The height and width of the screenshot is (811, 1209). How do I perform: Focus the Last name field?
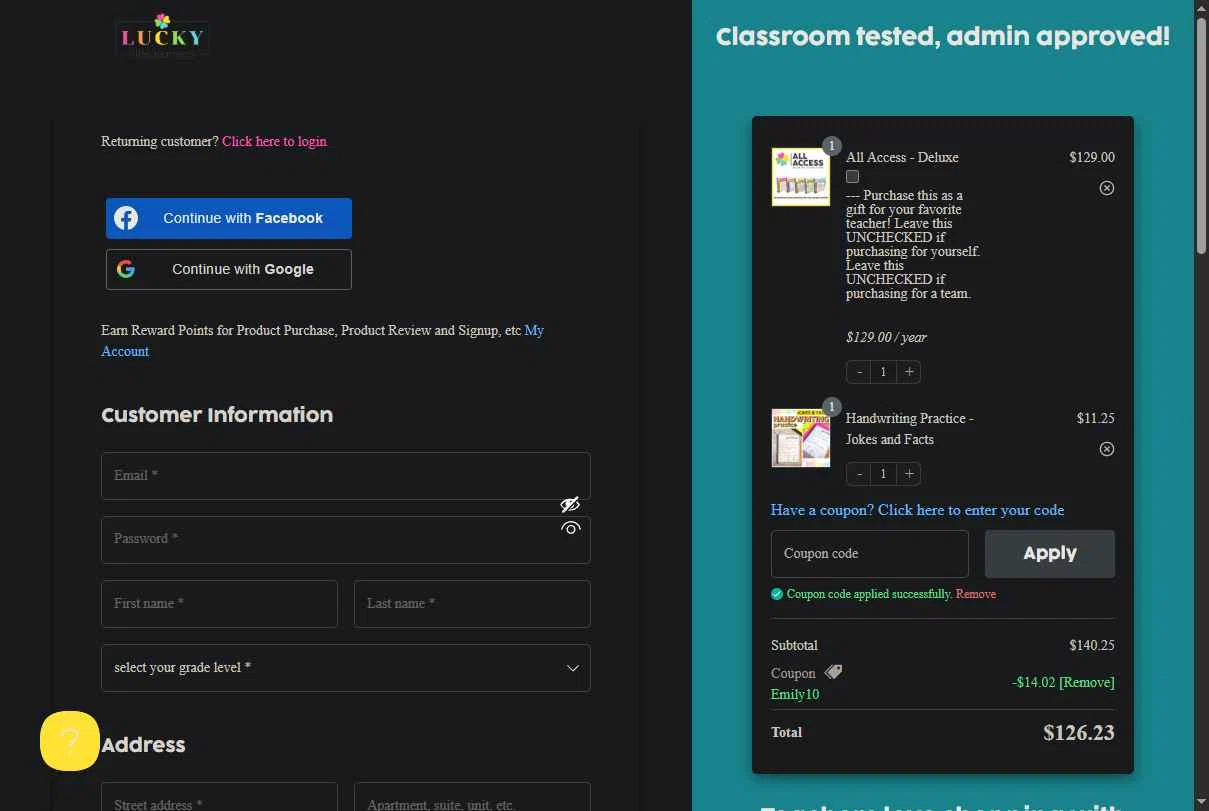(472, 604)
